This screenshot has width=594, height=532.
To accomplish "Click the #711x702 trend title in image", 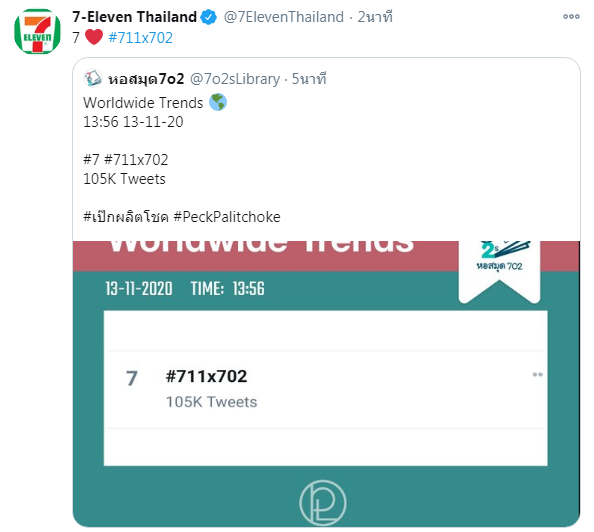I will coord(206,377).
